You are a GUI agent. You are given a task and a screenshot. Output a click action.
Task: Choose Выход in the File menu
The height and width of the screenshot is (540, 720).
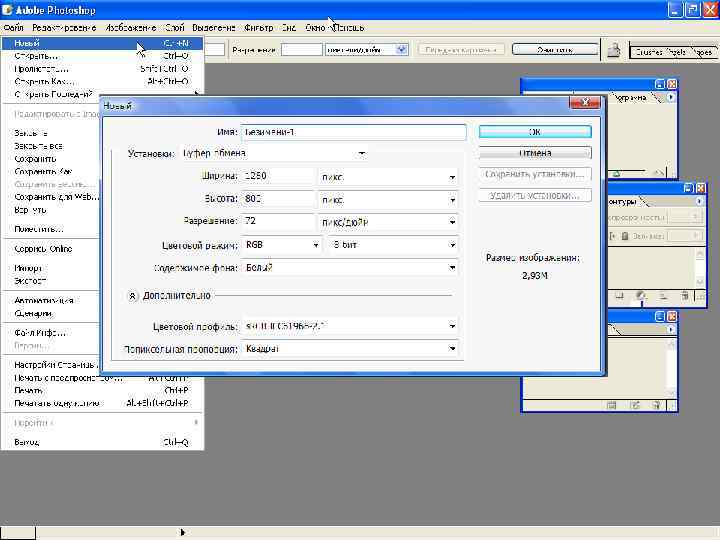tap(101, 442)
